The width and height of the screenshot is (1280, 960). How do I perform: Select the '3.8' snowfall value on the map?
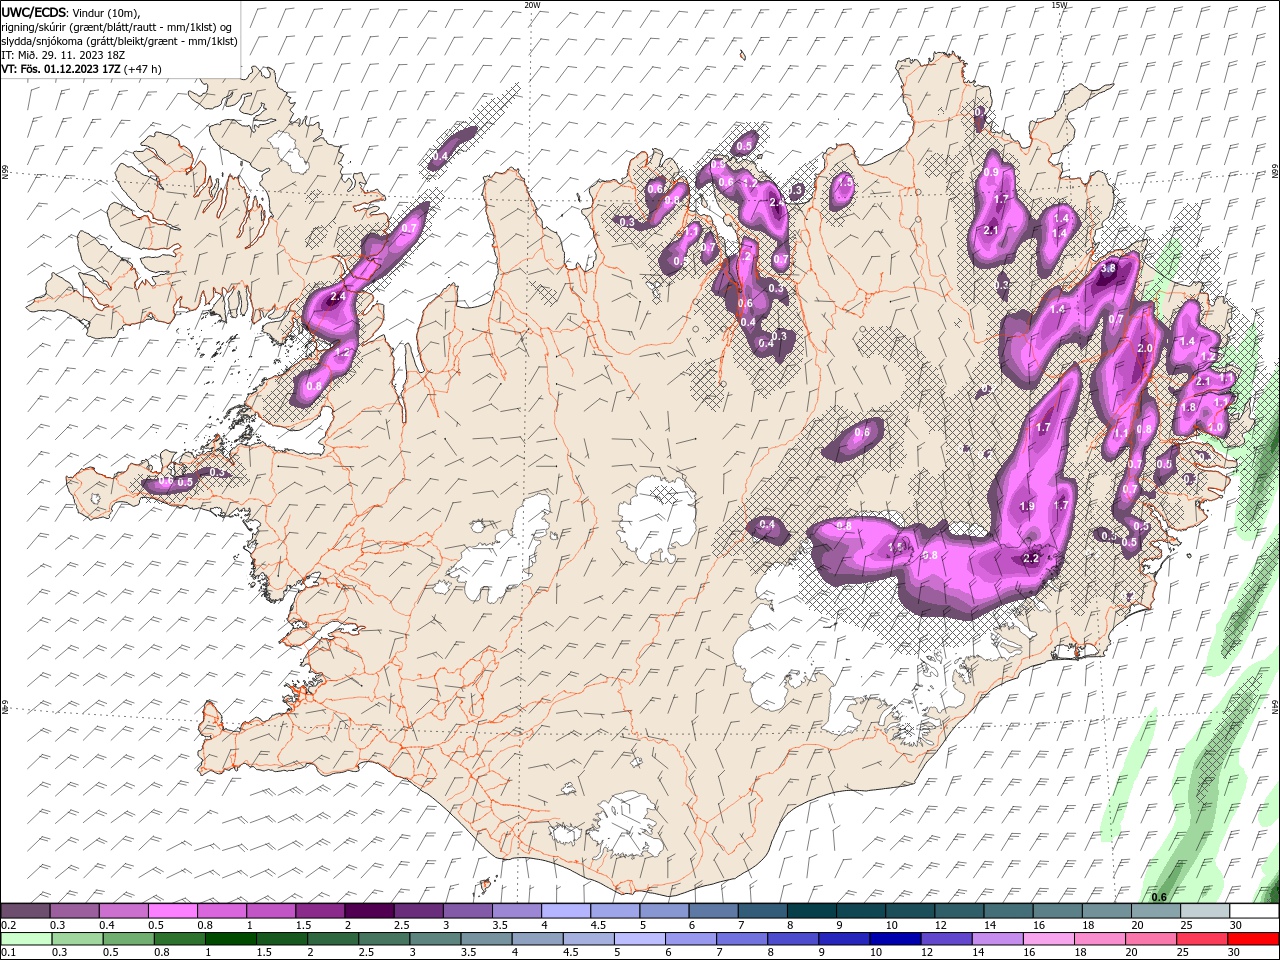coord(1108,268)
